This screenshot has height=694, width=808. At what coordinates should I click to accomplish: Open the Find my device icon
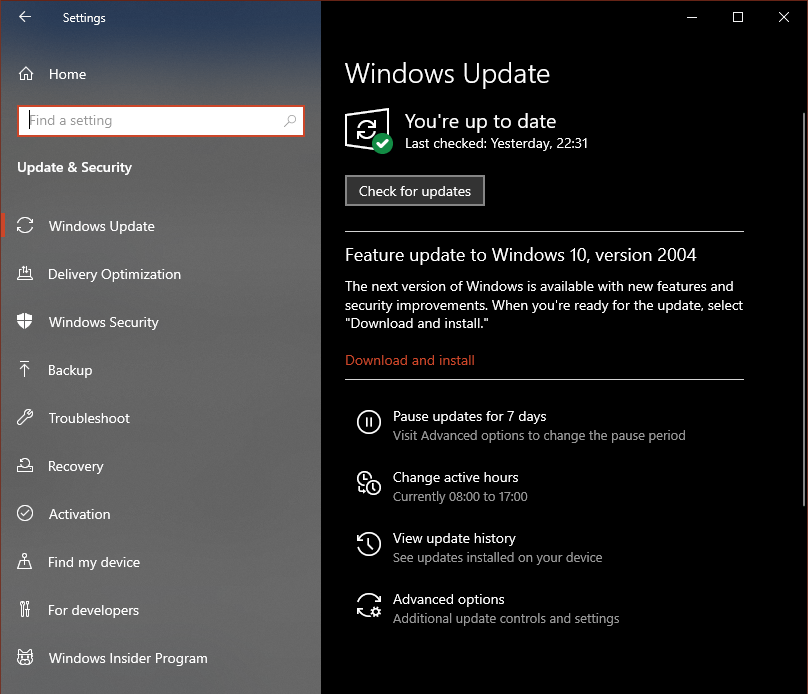point(25,561)
